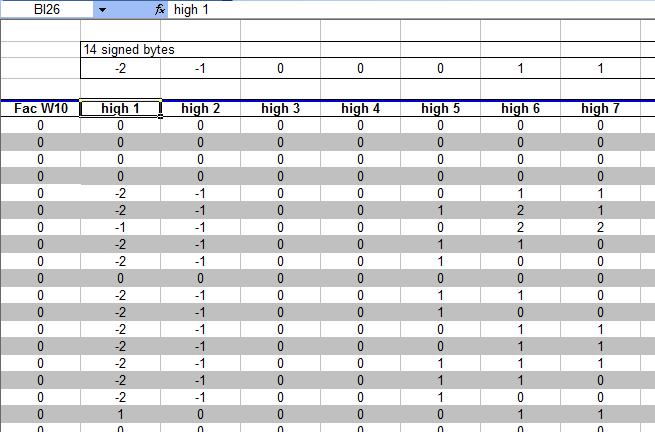Select high 6 value in the row where high 7 is 2
Screen dimensions: 655x432
tap(520, 227)
